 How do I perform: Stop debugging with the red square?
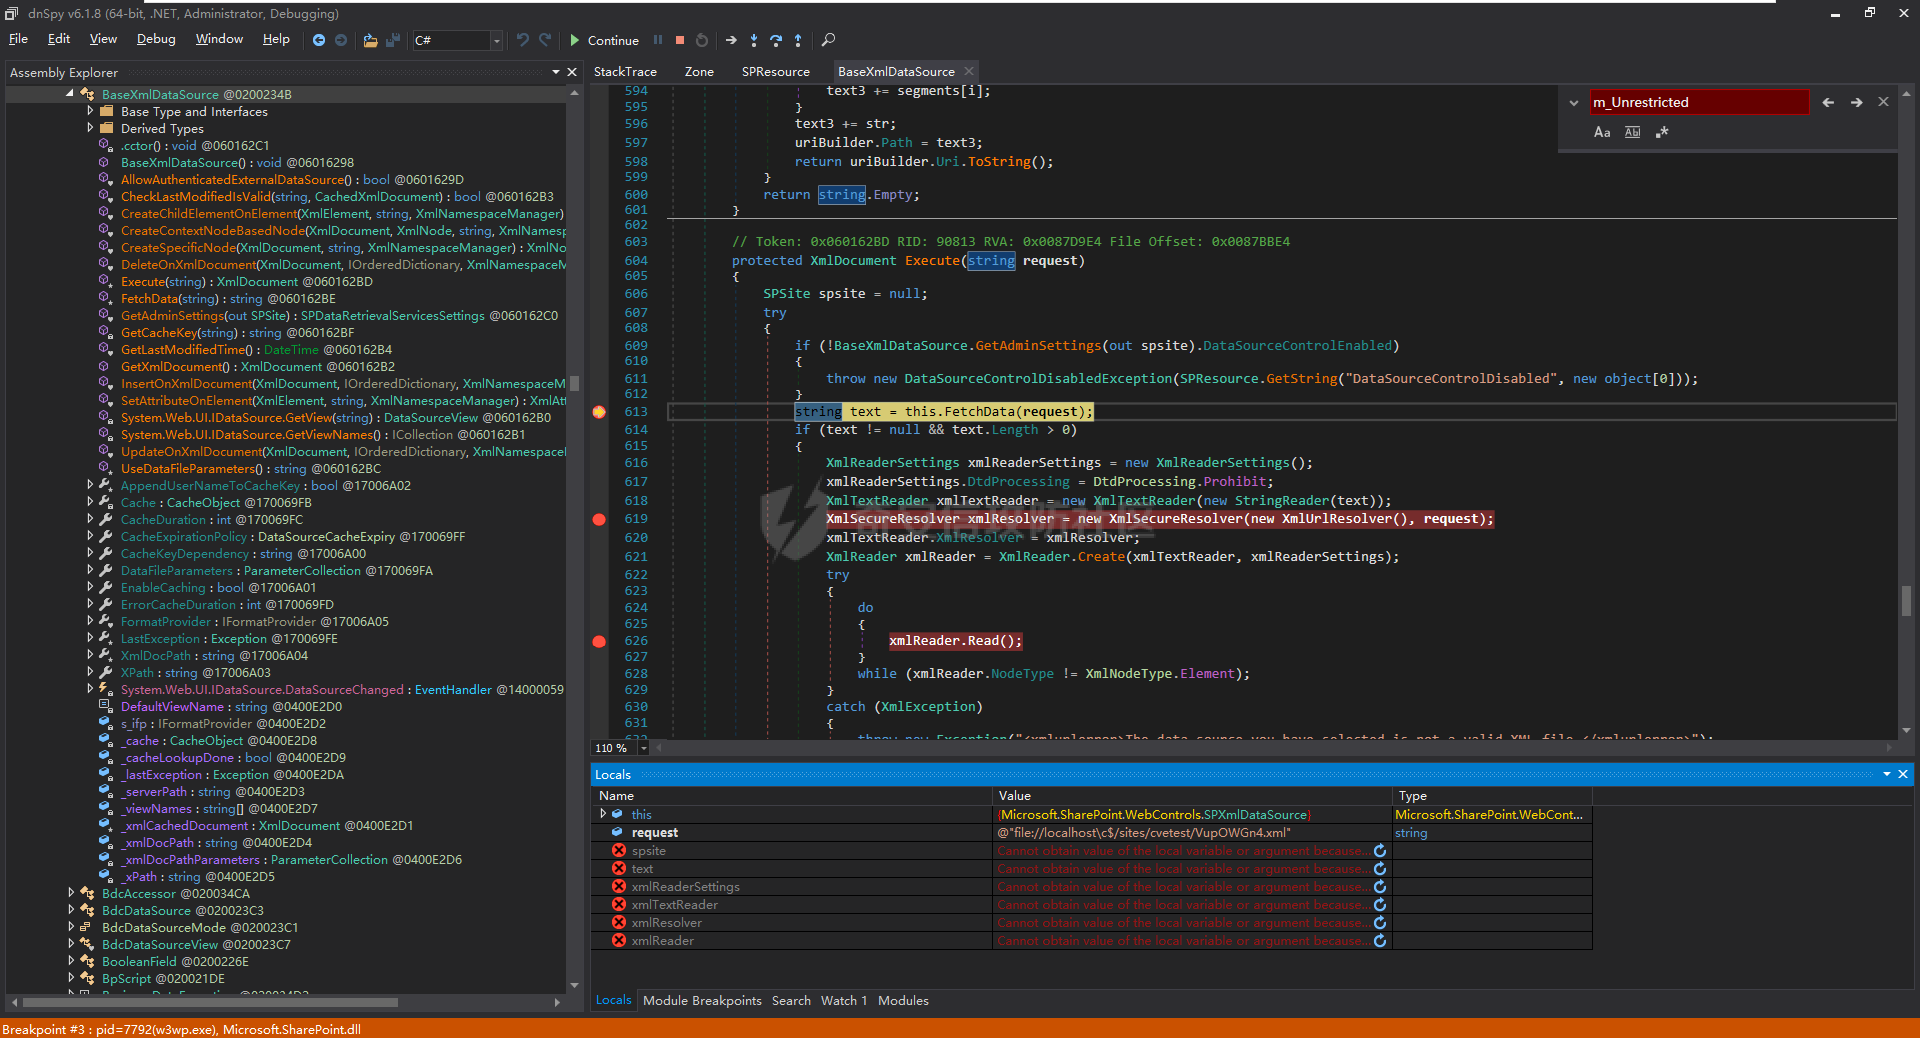(680, 40)
